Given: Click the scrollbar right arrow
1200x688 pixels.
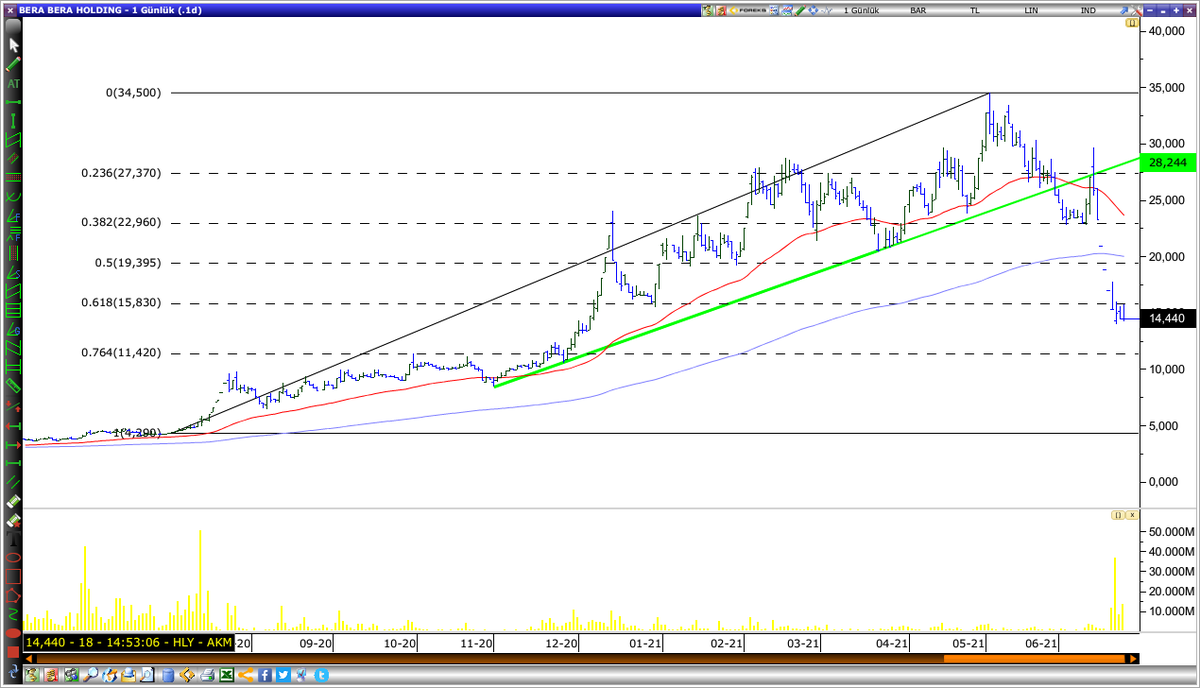Looking at the screenshot, I should pyautogui.click(x=1133, y=659).
